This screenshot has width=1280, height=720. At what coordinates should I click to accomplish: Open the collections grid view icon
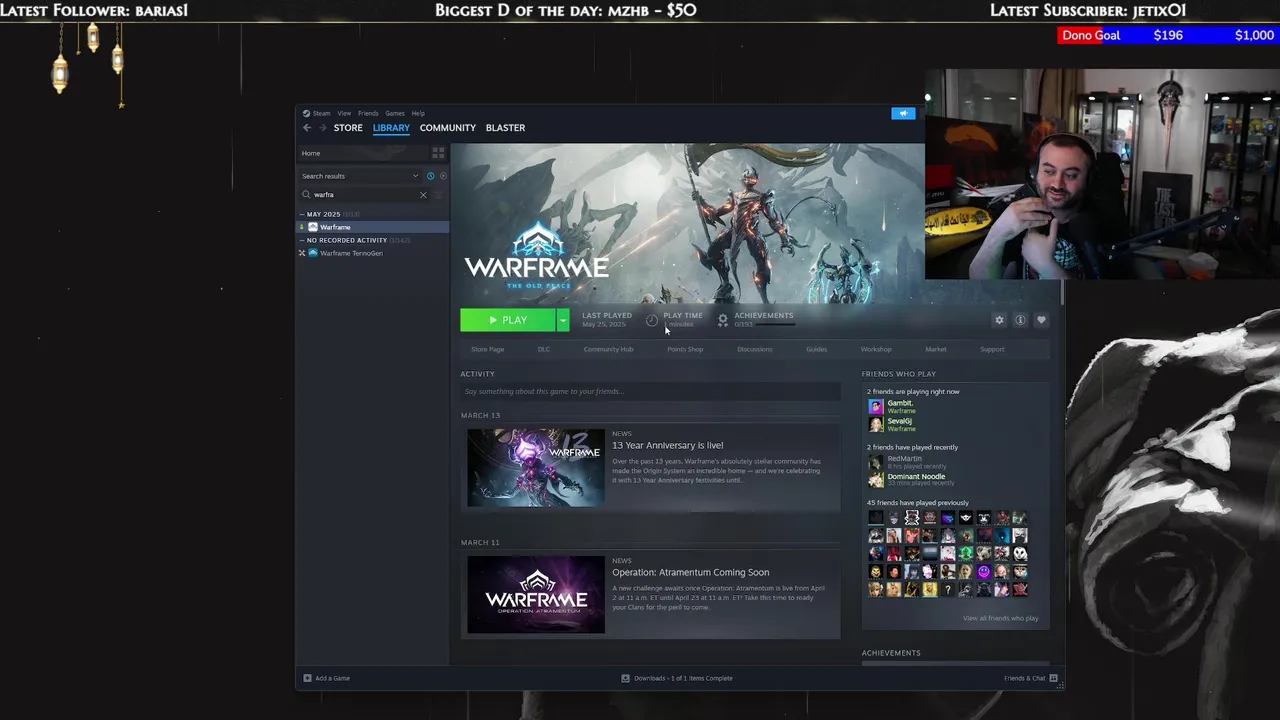coord(438,153)
